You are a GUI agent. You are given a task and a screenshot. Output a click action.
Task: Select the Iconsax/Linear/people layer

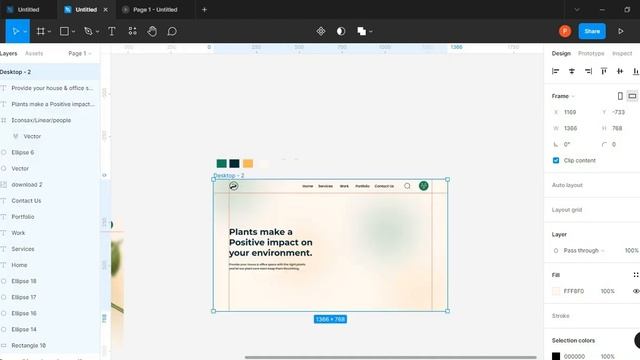click(50, 120)
